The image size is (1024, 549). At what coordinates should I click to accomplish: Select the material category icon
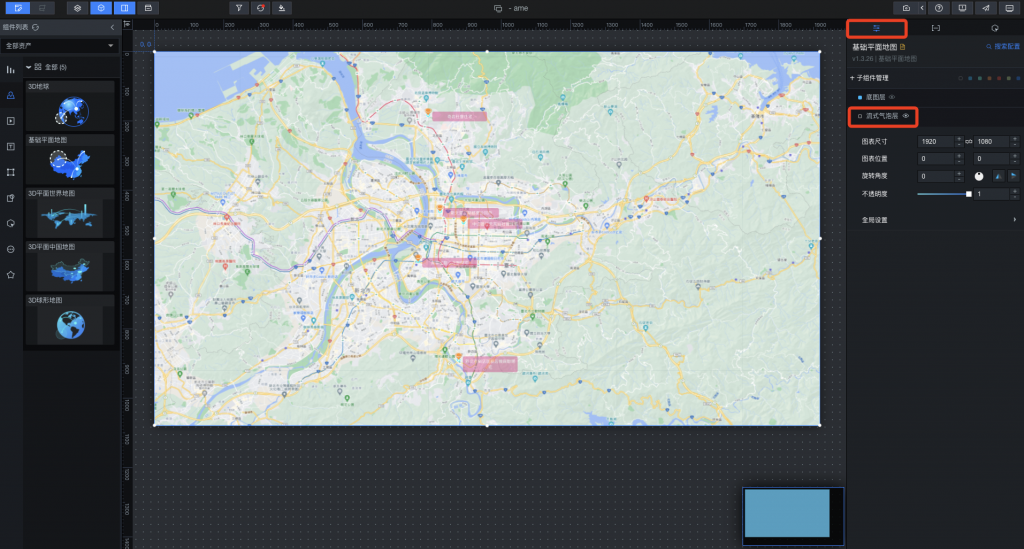click(x=10, y=198)
